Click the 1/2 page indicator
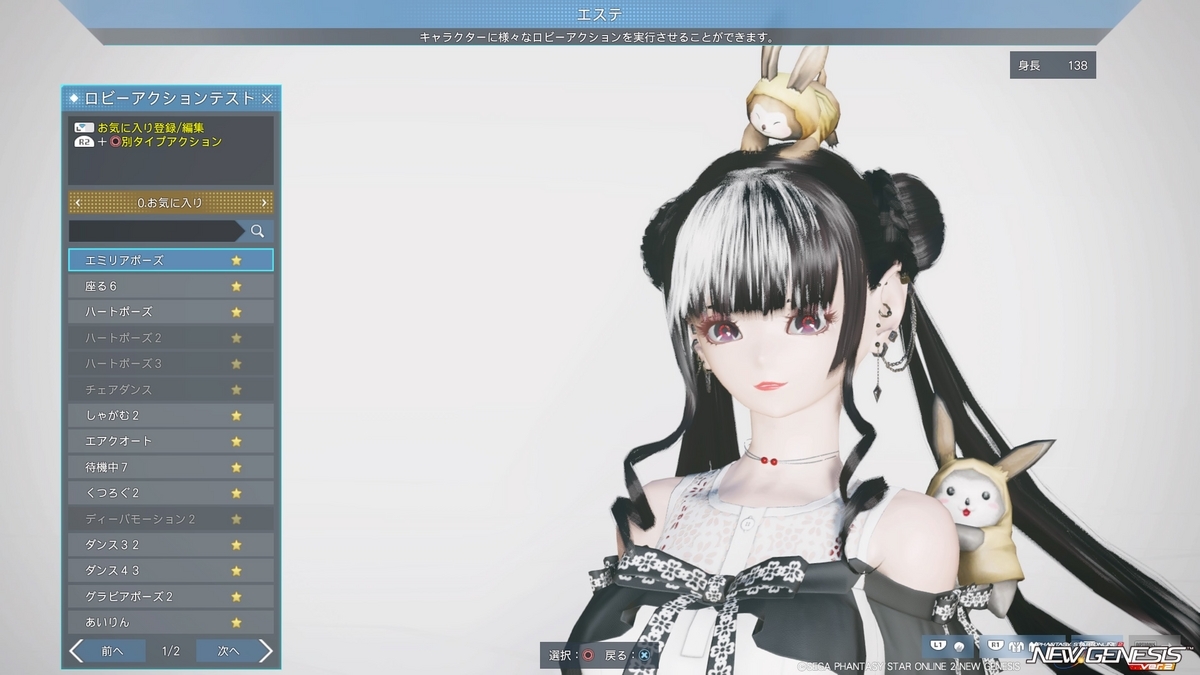The height and width of the screenshot is (675, 1200). [171, 651]
